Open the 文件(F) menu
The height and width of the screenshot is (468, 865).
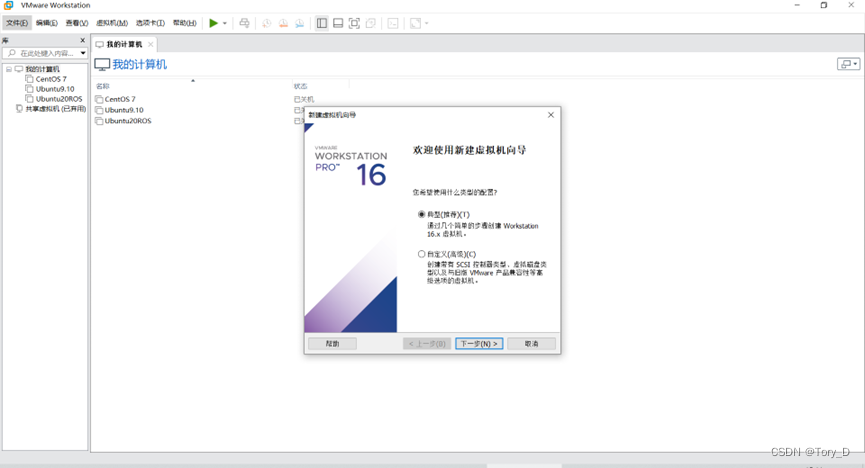tap(17, 23)
